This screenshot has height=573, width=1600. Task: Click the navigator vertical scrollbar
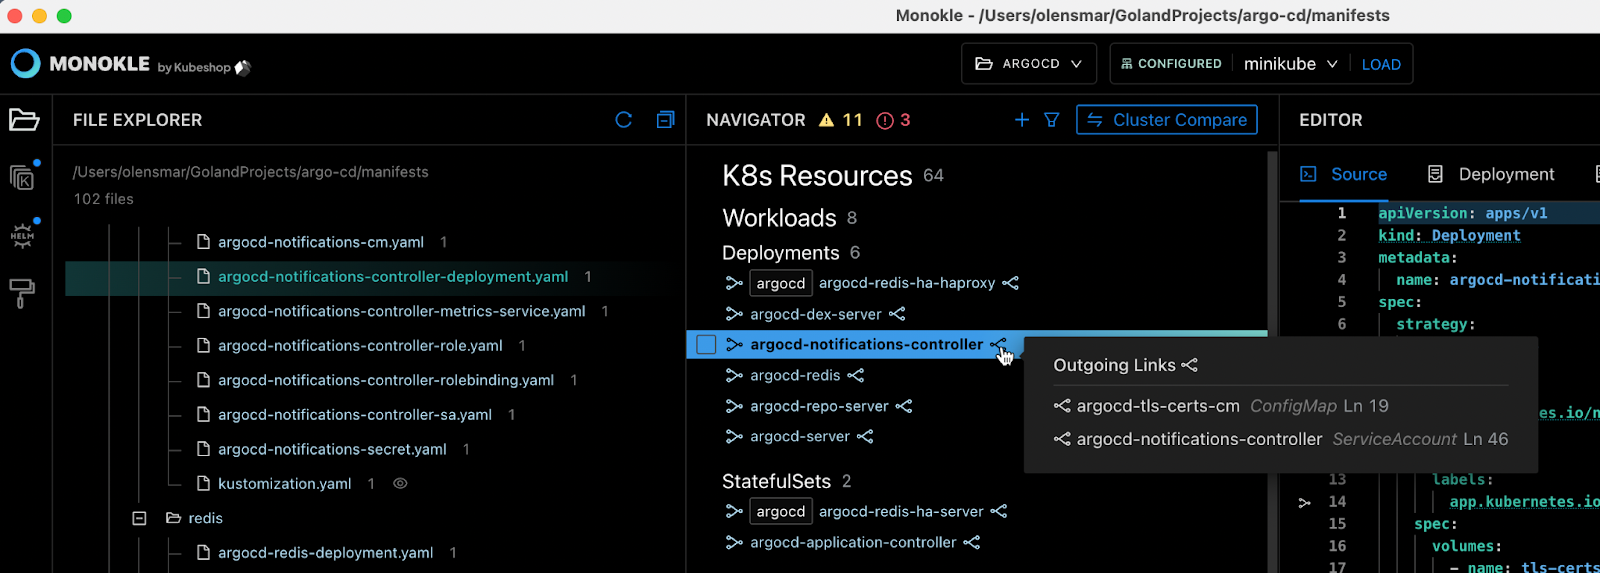coord(1272,360)
